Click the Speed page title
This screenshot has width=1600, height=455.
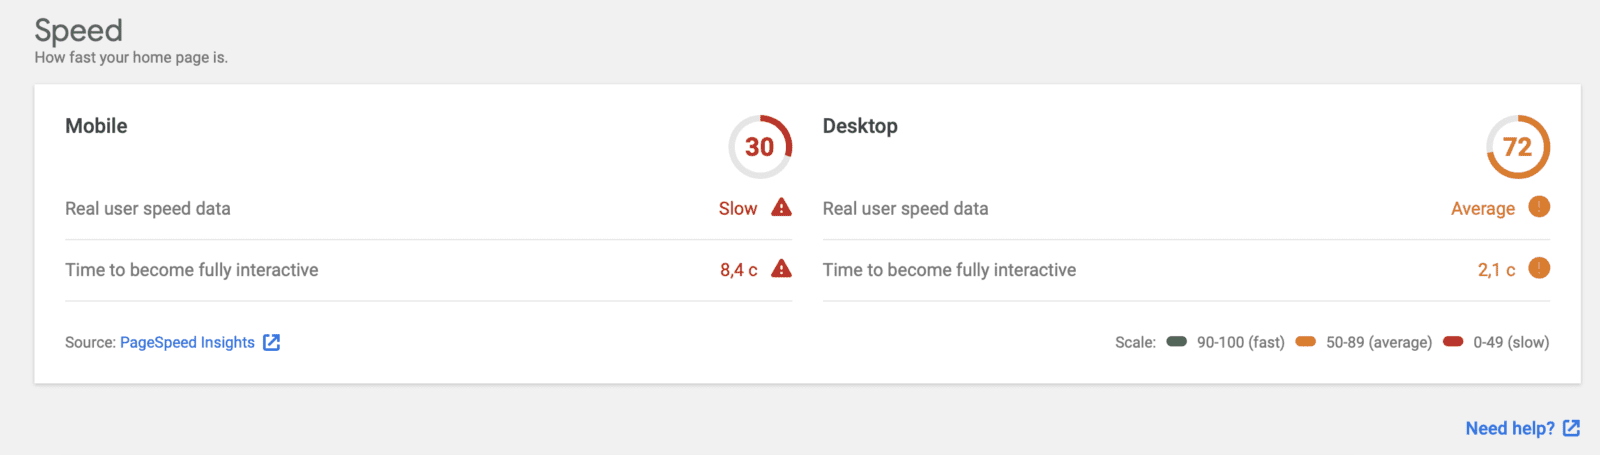coord(78,30)
